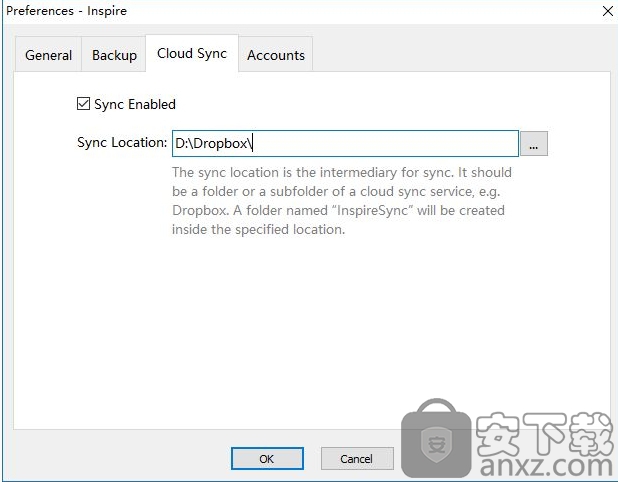Click the Sync Enabled label text

pos(135,104)
